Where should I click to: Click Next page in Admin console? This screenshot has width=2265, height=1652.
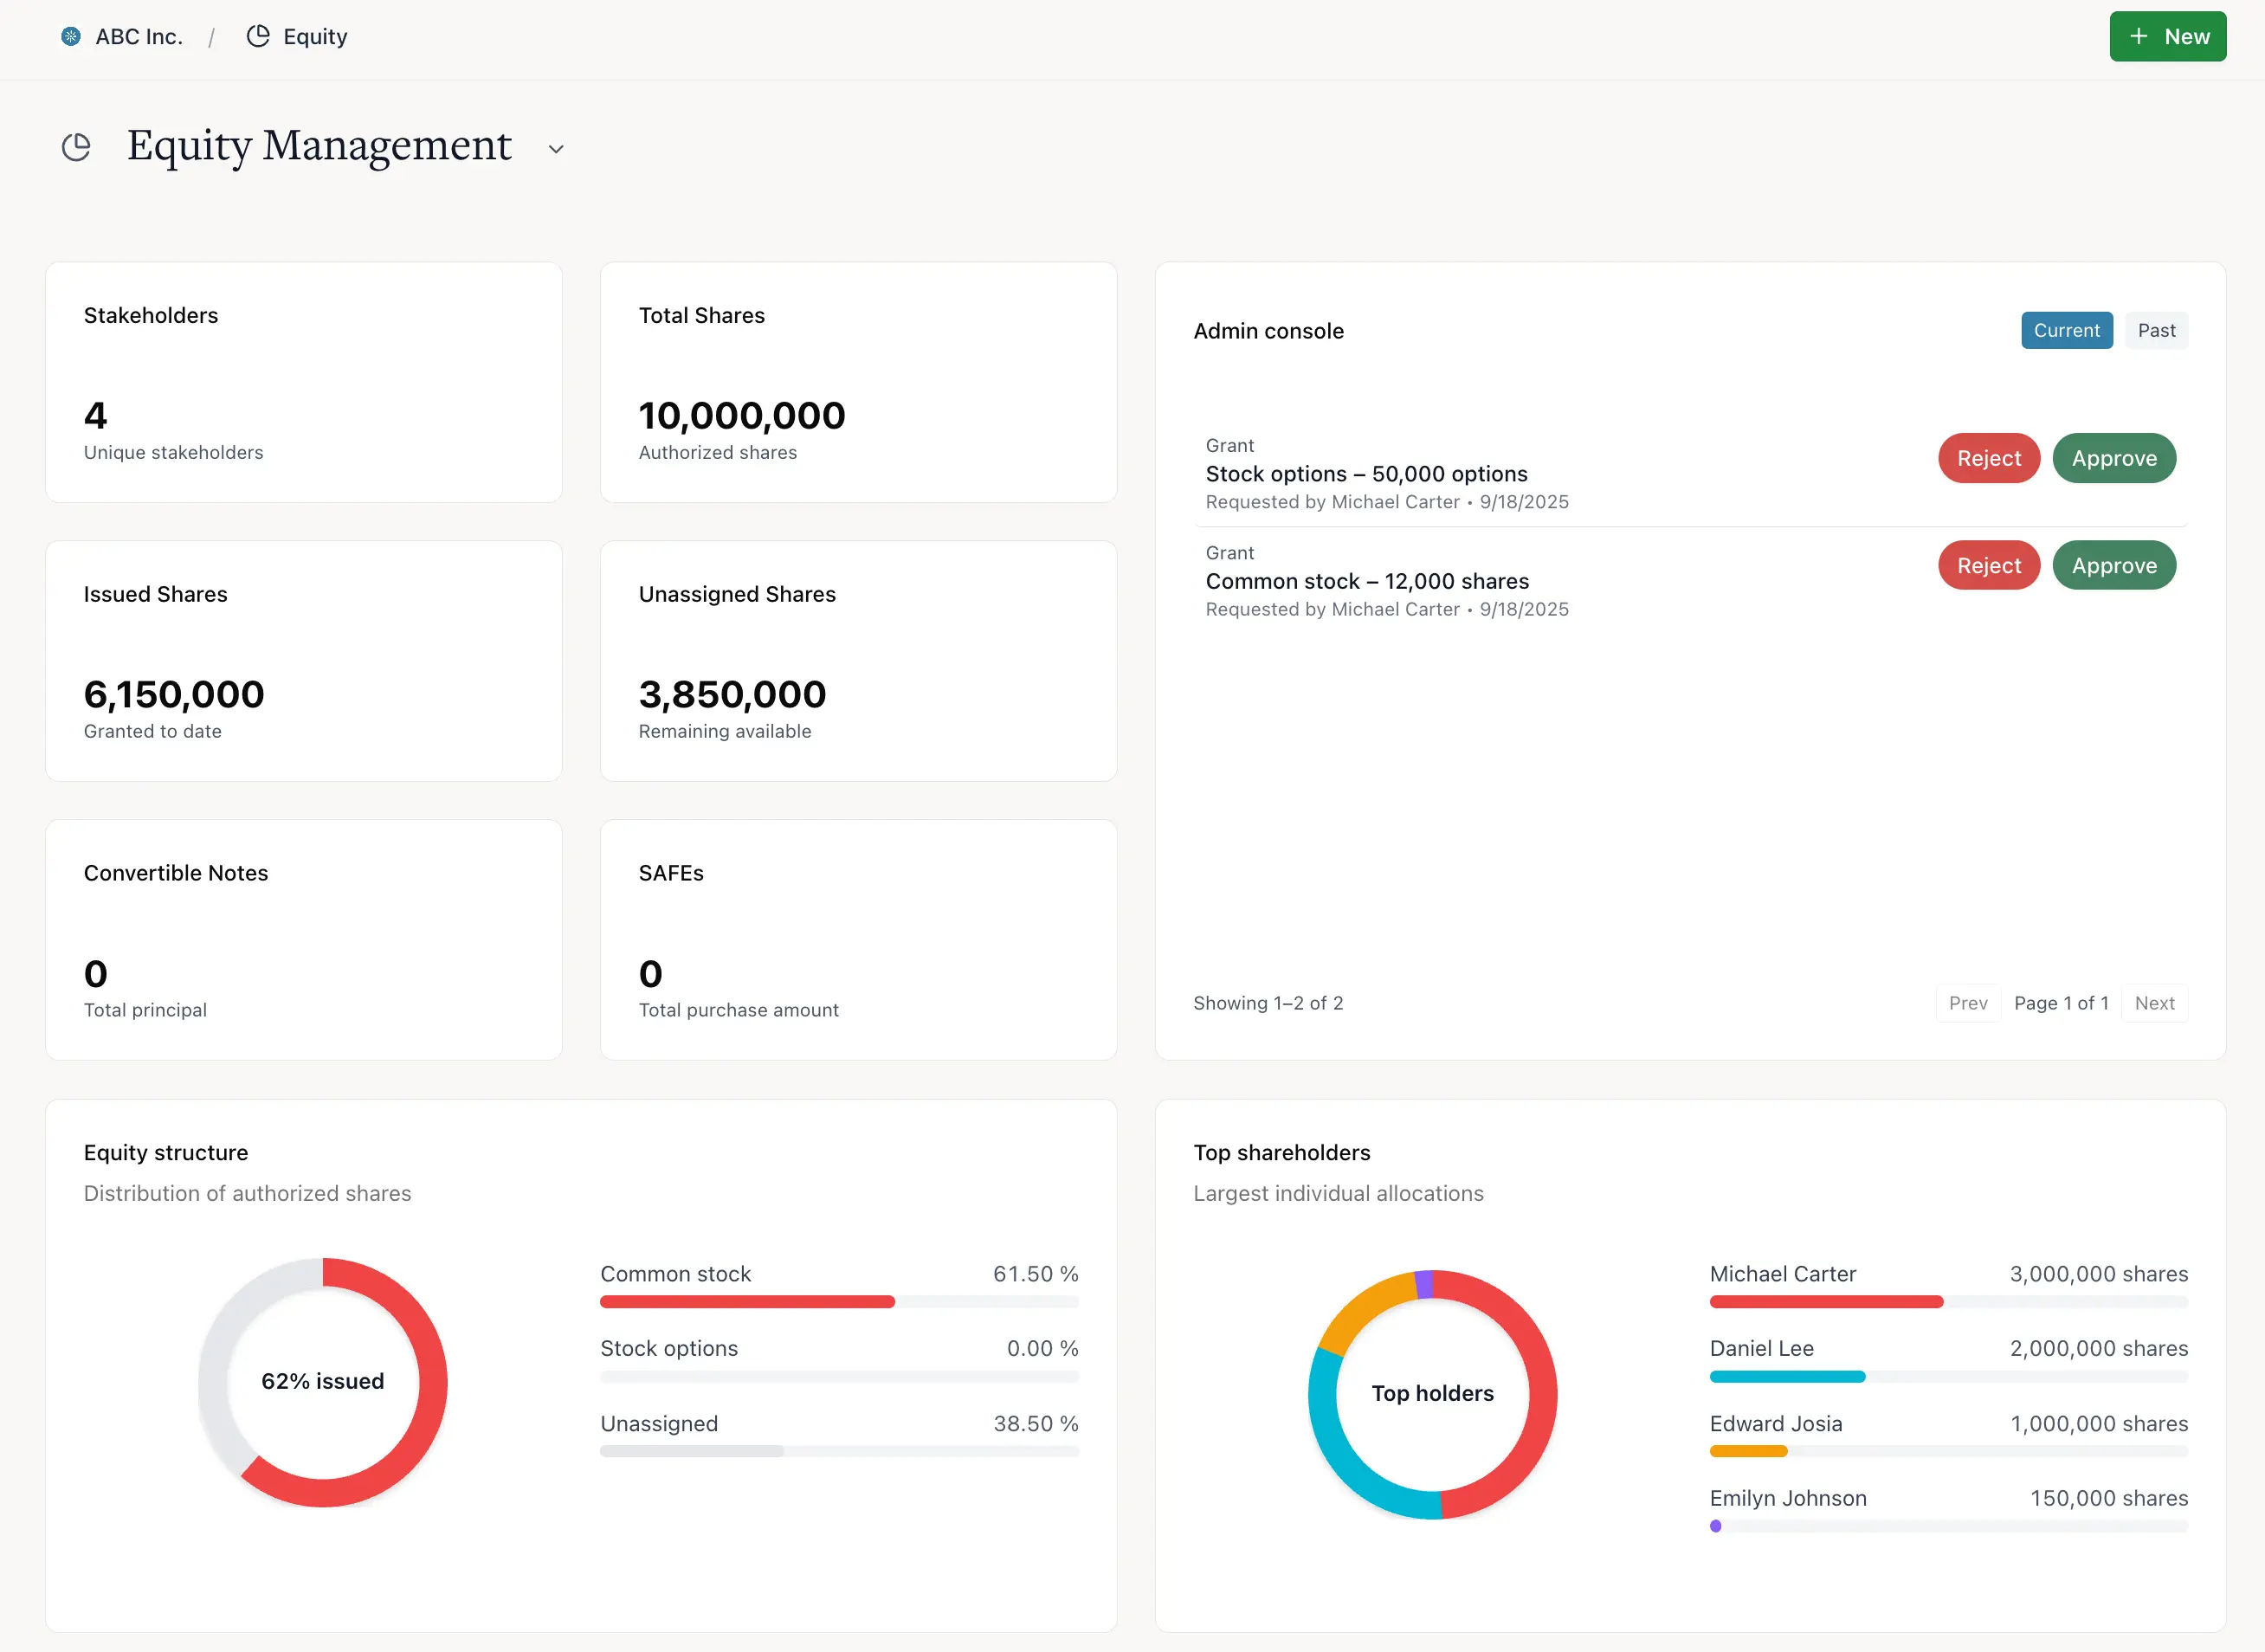[x=2154, y=1003]
